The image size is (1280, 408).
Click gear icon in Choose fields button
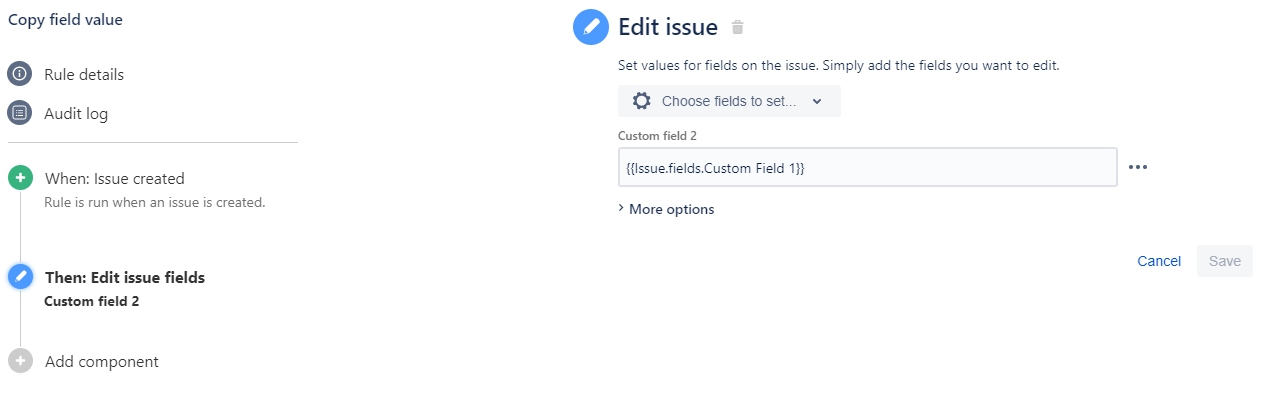642,101
